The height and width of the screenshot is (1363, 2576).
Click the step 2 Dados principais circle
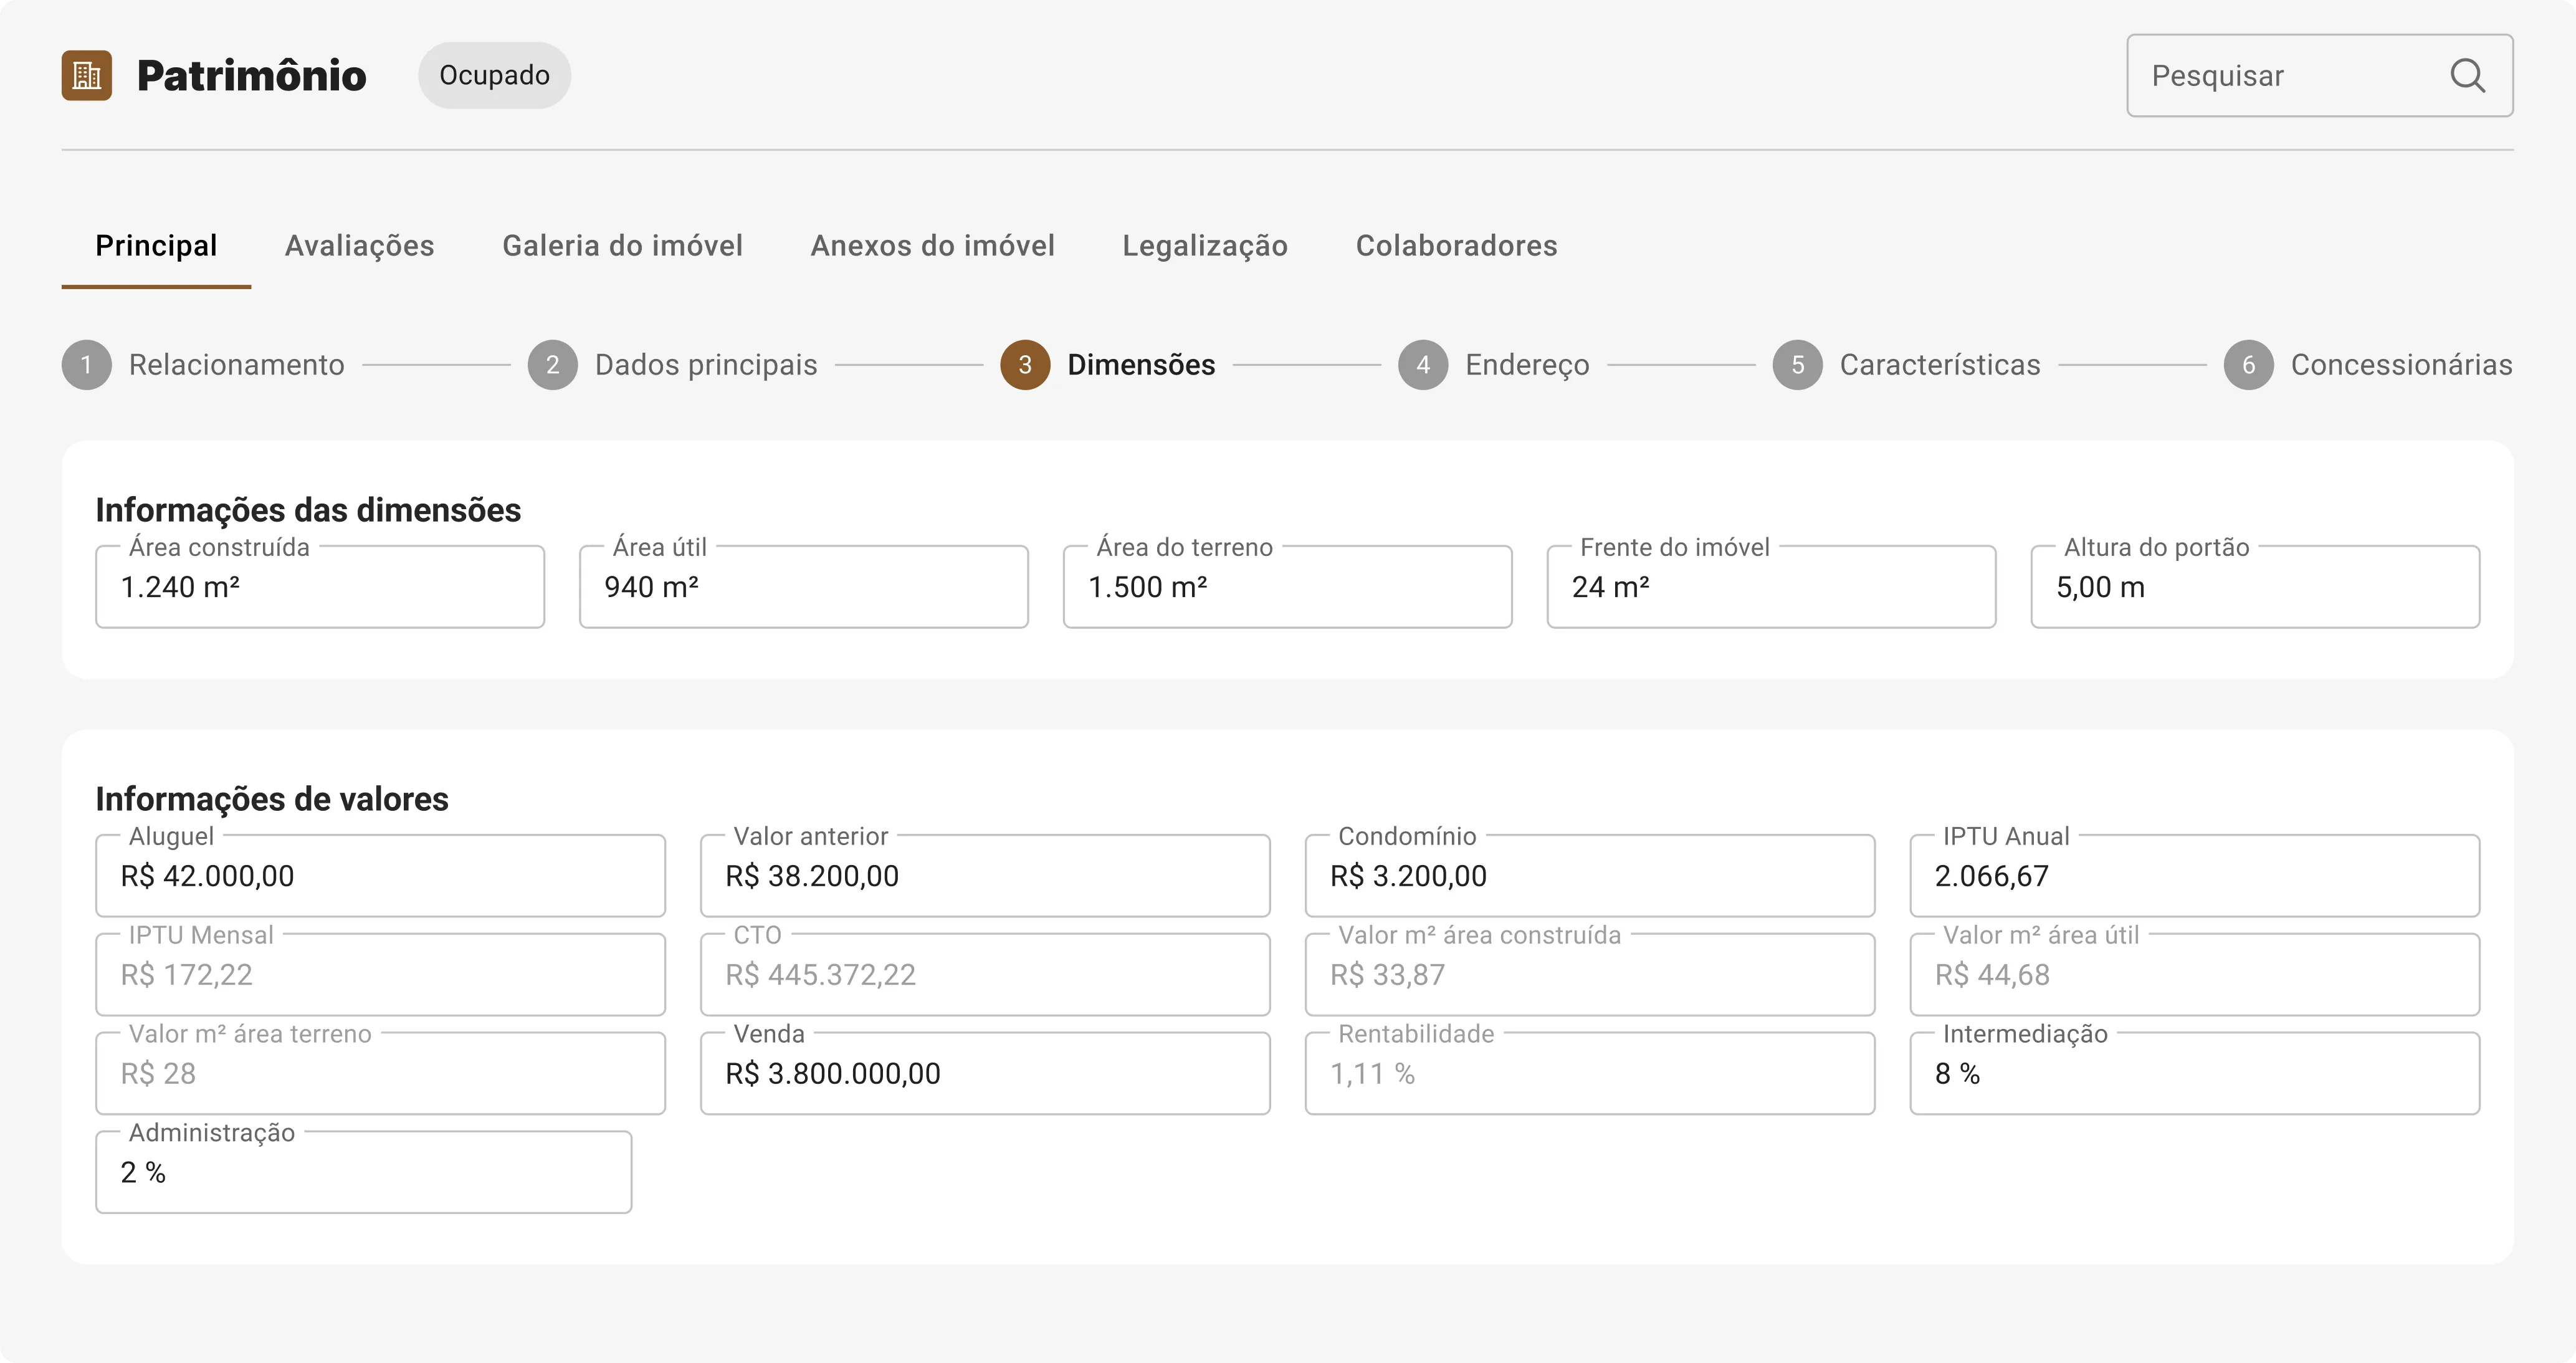553,365
